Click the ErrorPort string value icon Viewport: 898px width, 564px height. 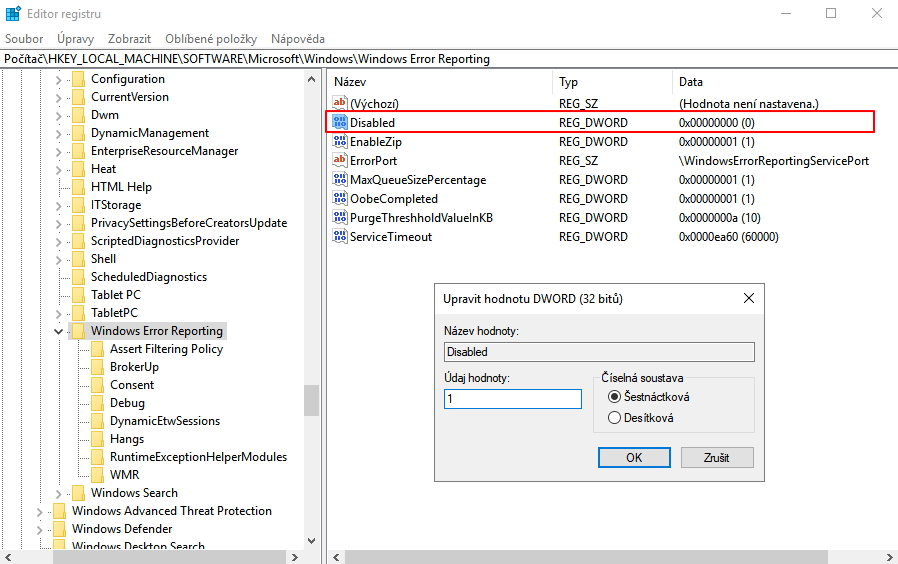(340, 160)
